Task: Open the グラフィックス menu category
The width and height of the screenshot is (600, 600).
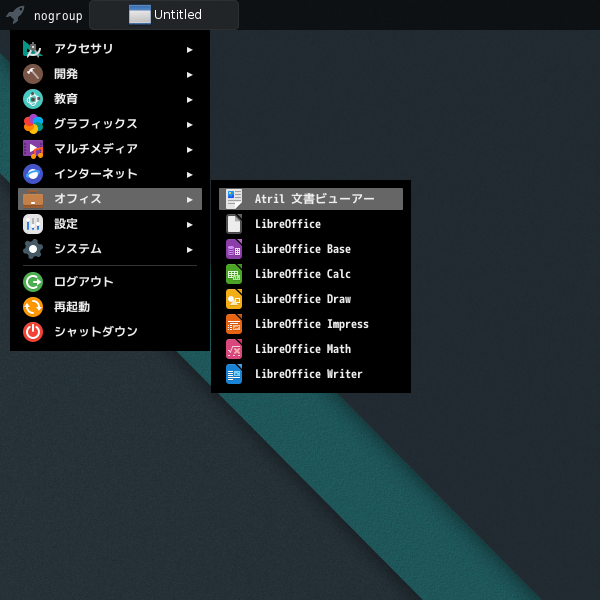Action: coord(110,124)
